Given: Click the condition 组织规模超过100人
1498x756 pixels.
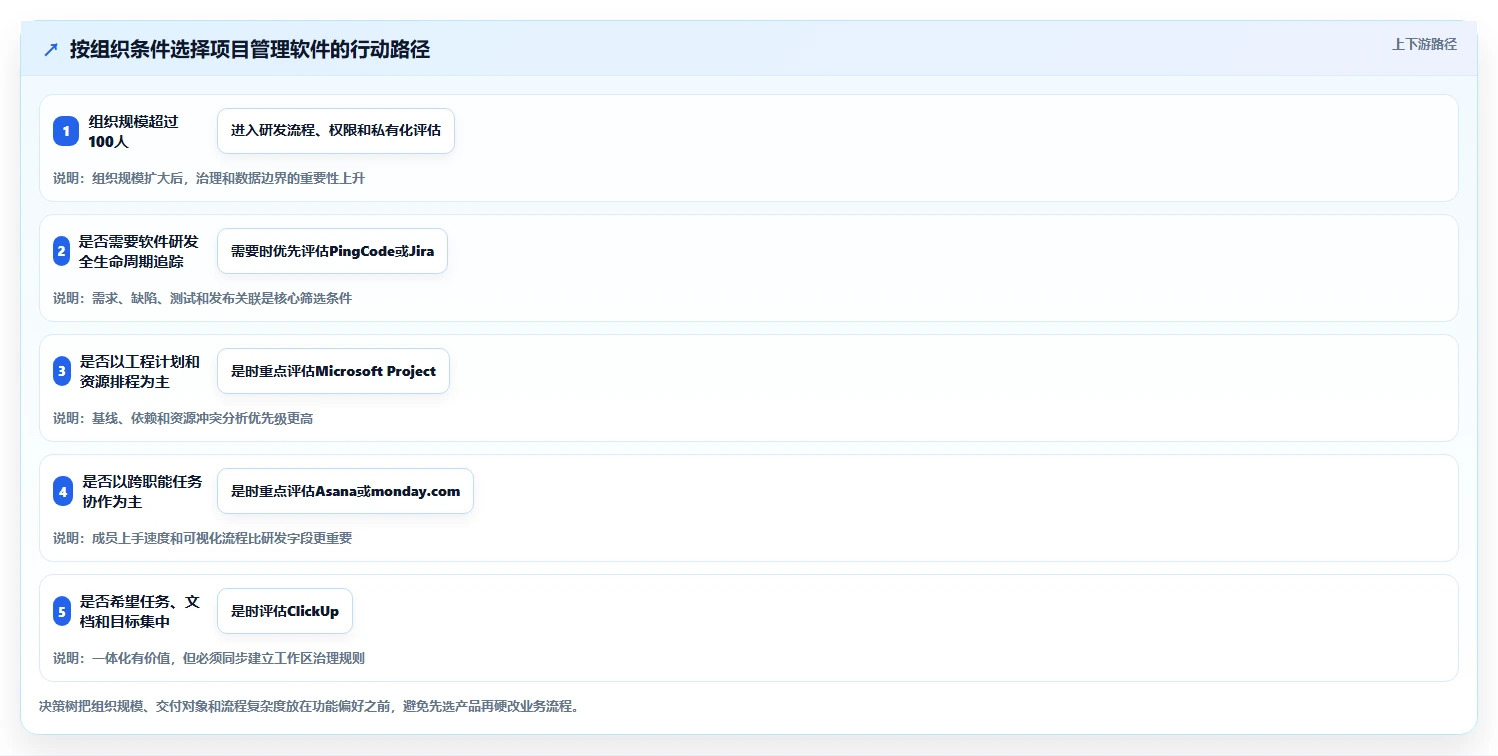Looking at the screenshot, I should coord(133,131).
